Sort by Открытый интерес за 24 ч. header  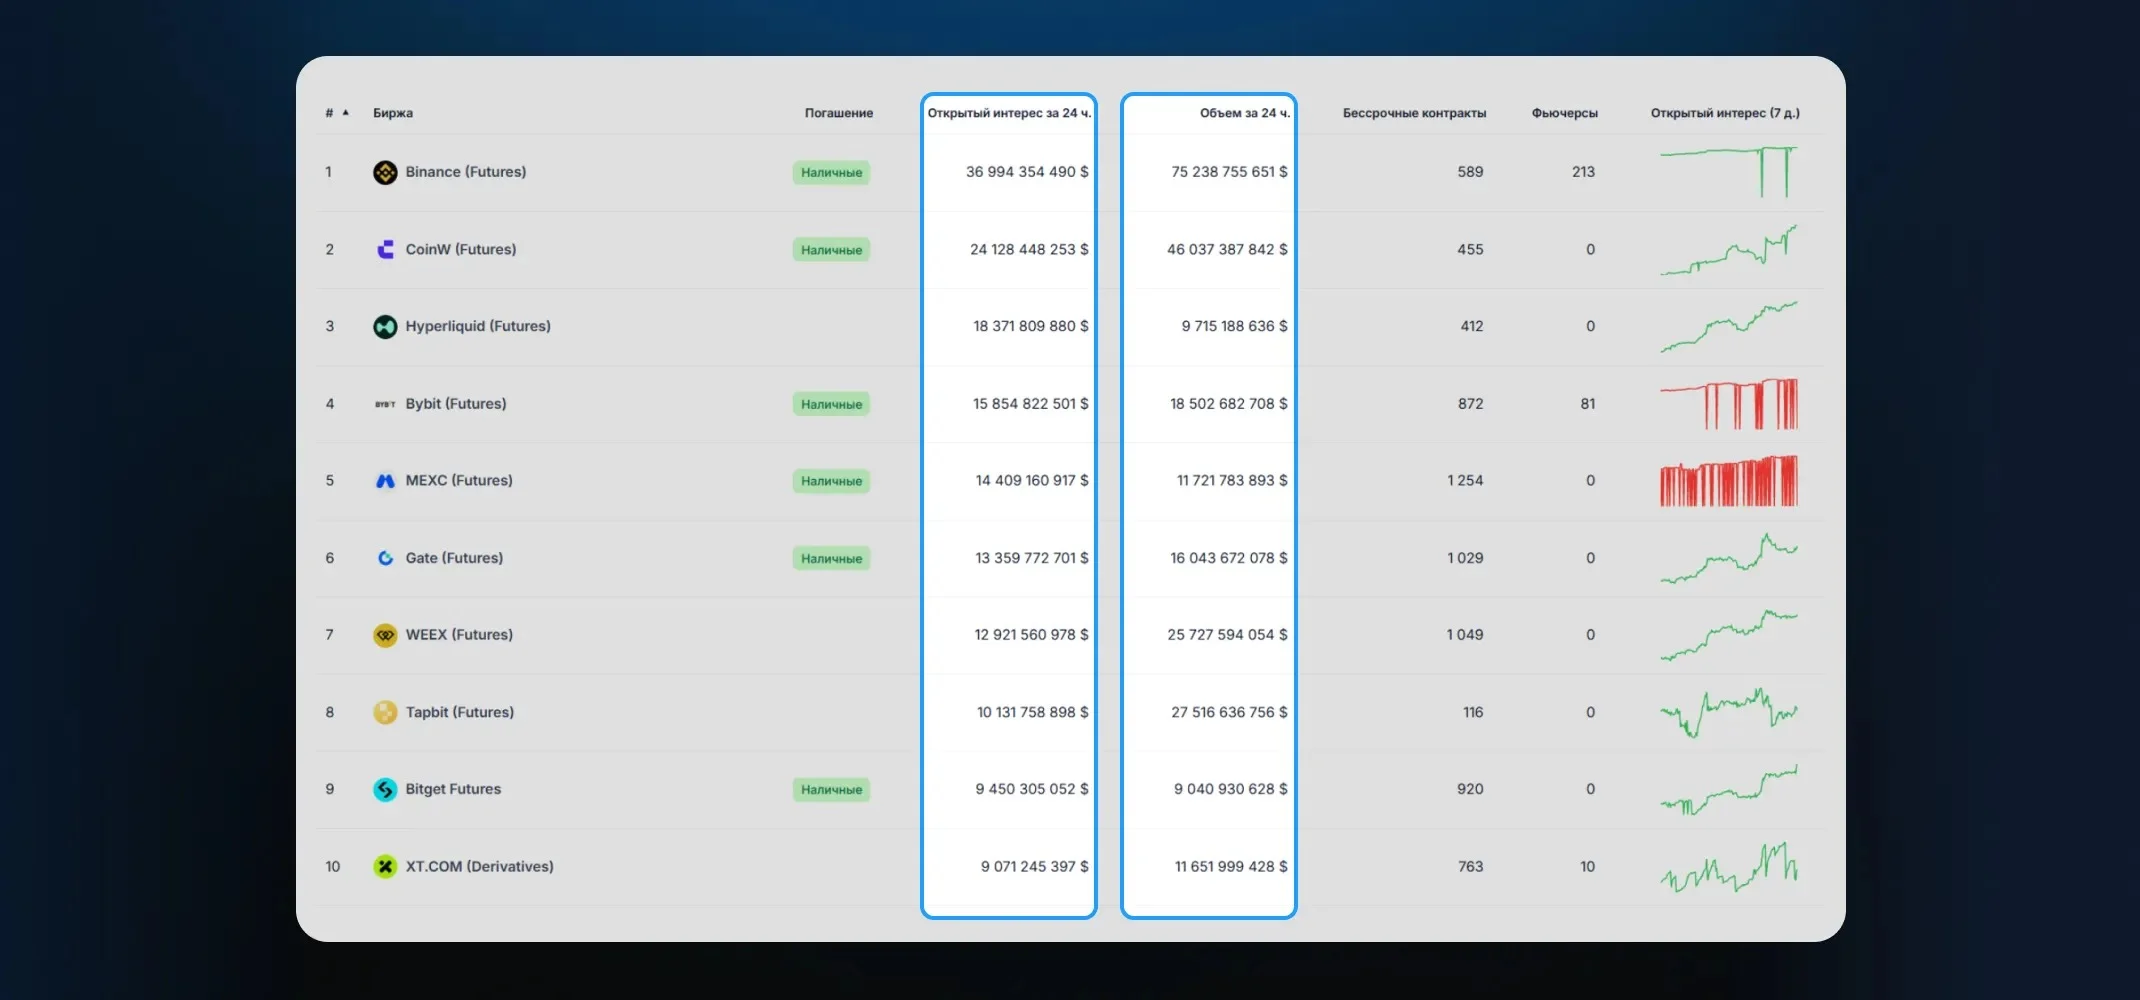tap(1009, 113)
